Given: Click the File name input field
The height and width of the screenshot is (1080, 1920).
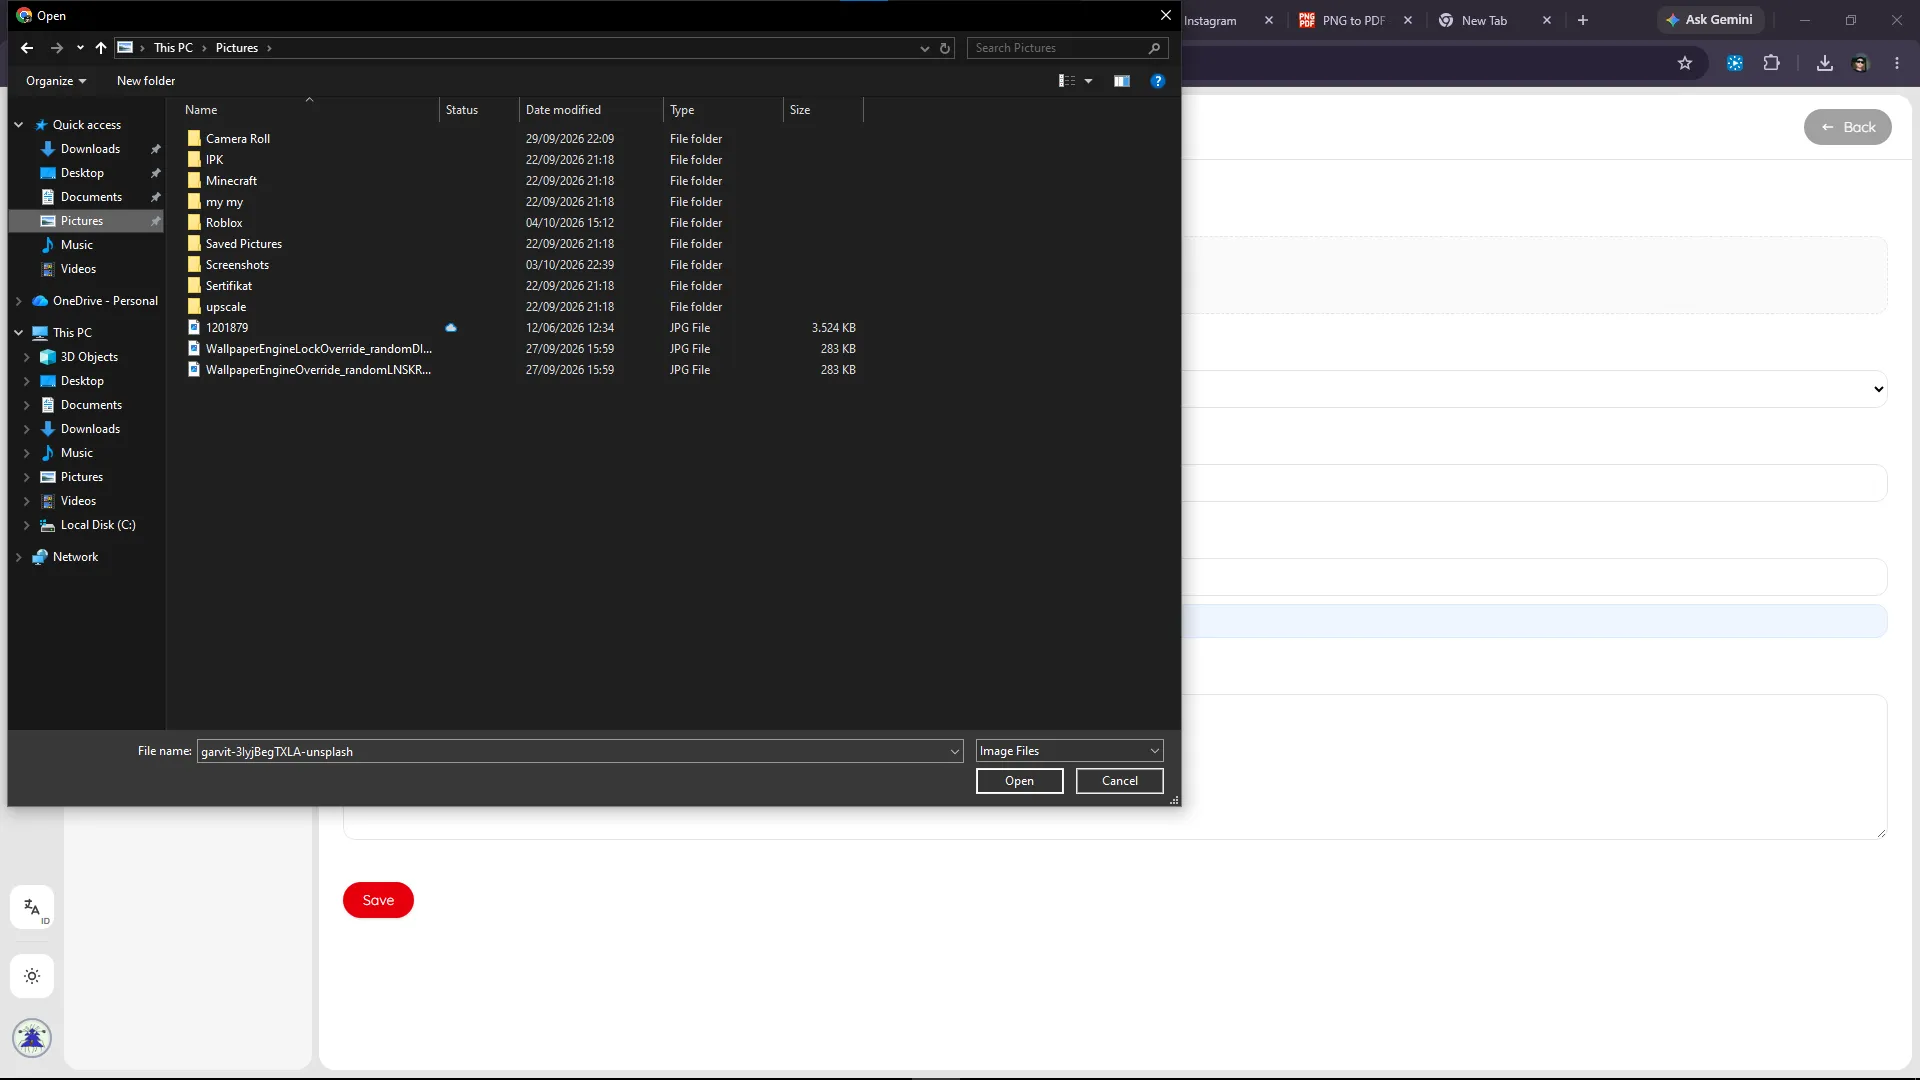Looking at the screenshot, I should click(573, 751).
